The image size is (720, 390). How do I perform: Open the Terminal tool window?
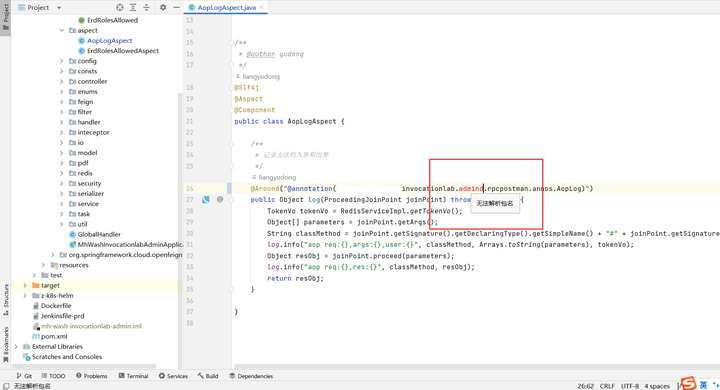[133, 376]
